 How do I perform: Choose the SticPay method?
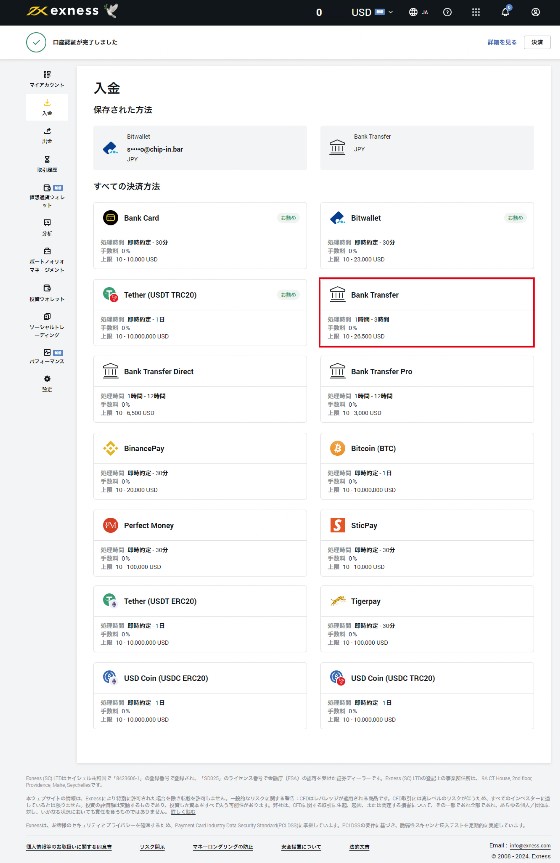[x=427, y=543]
